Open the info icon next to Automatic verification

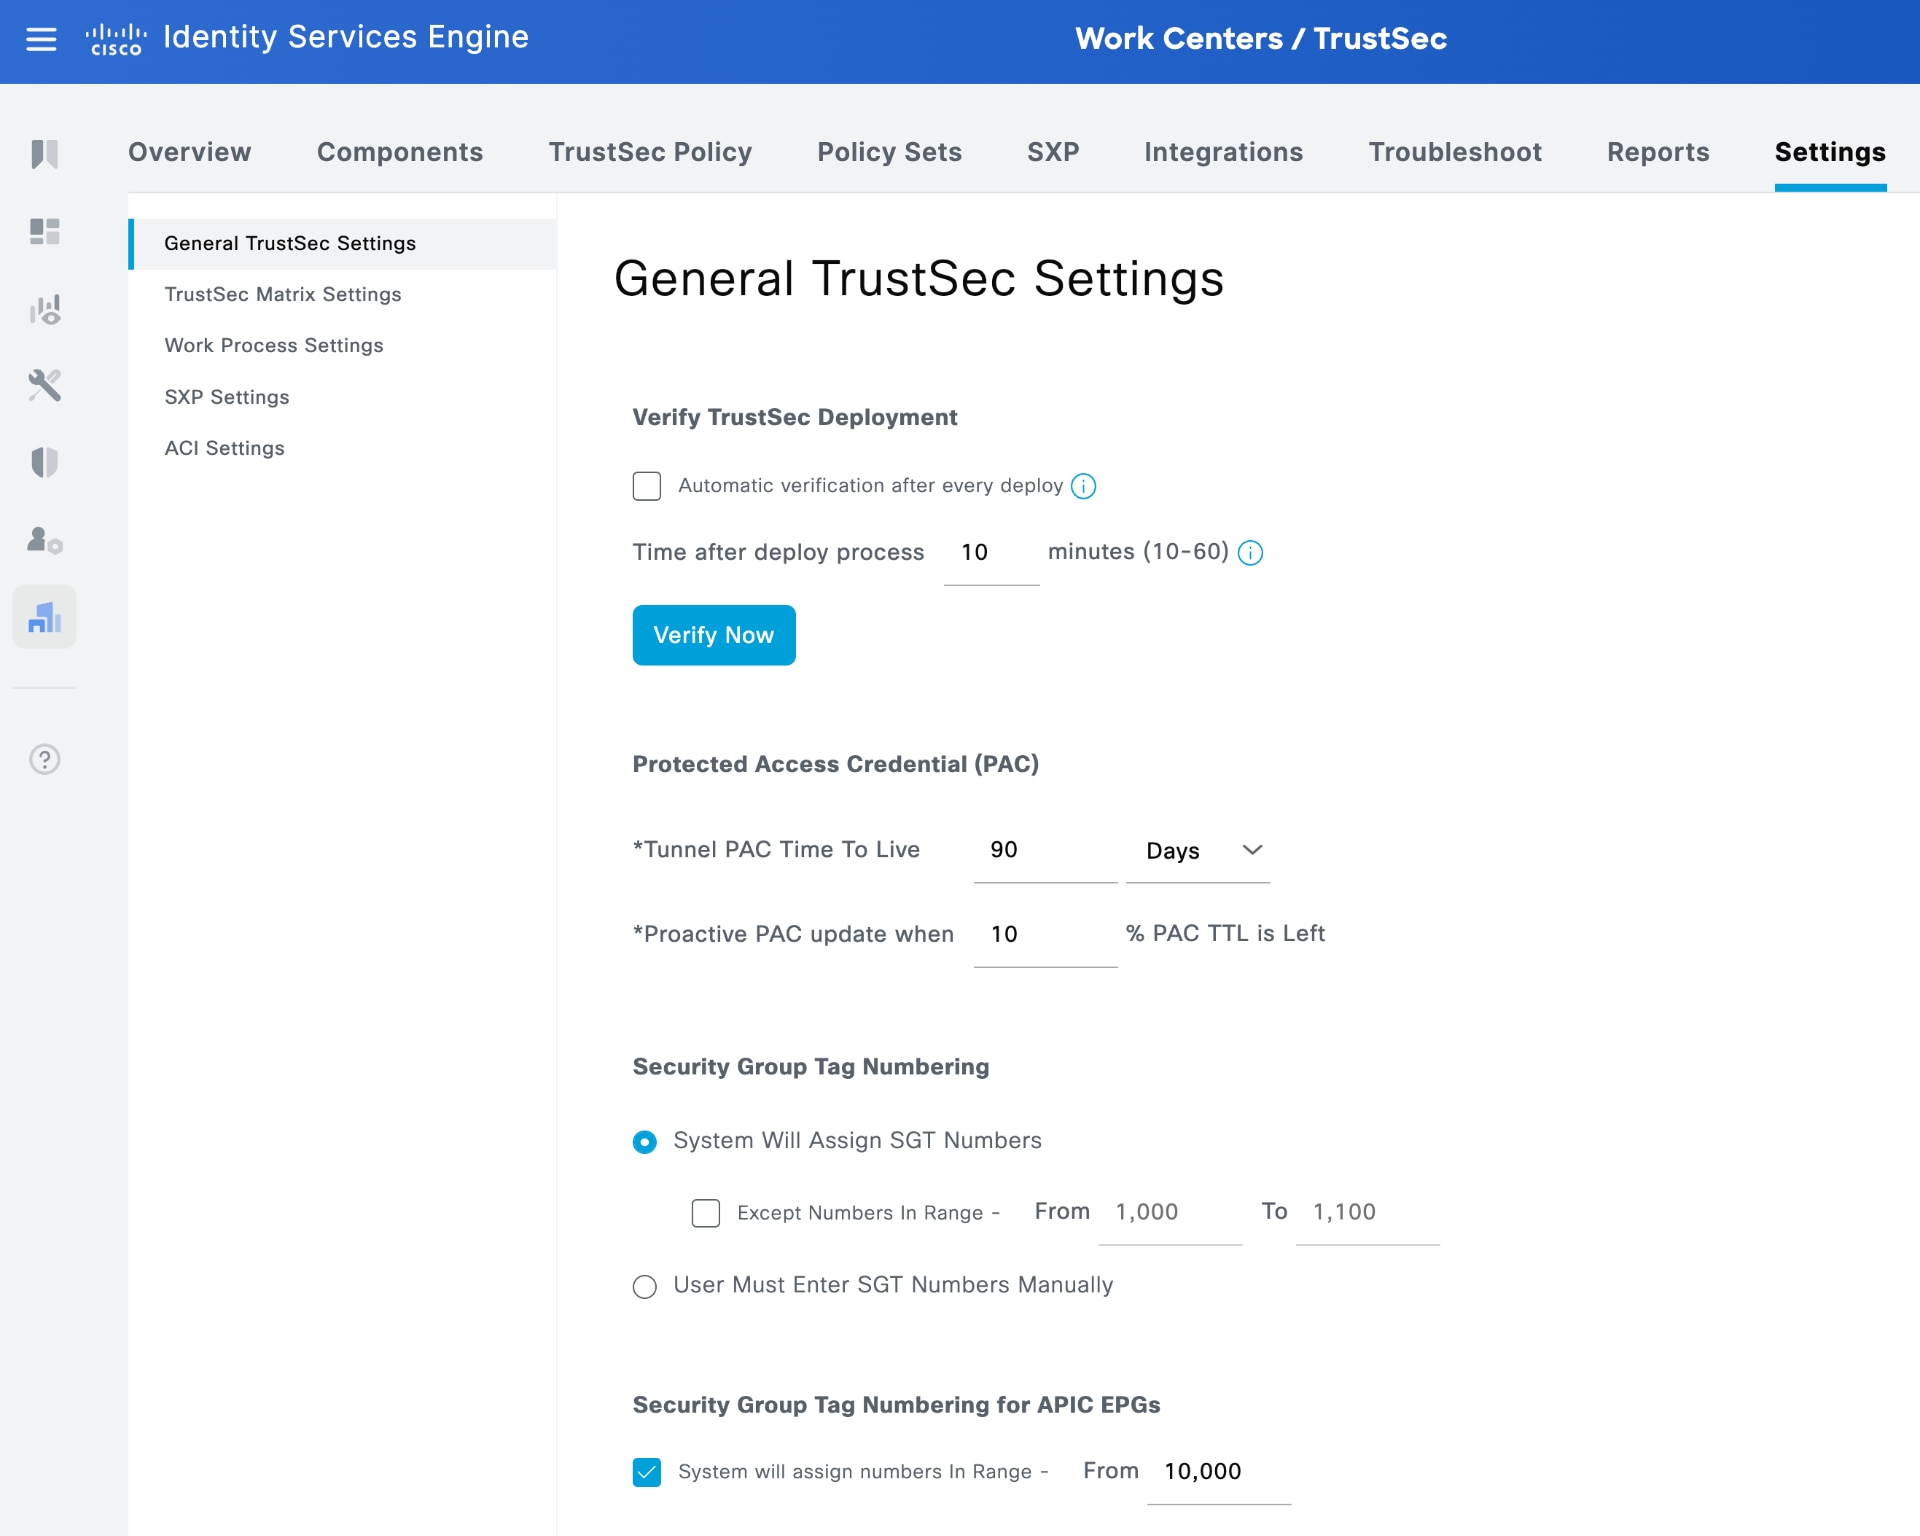[1085, 486]
